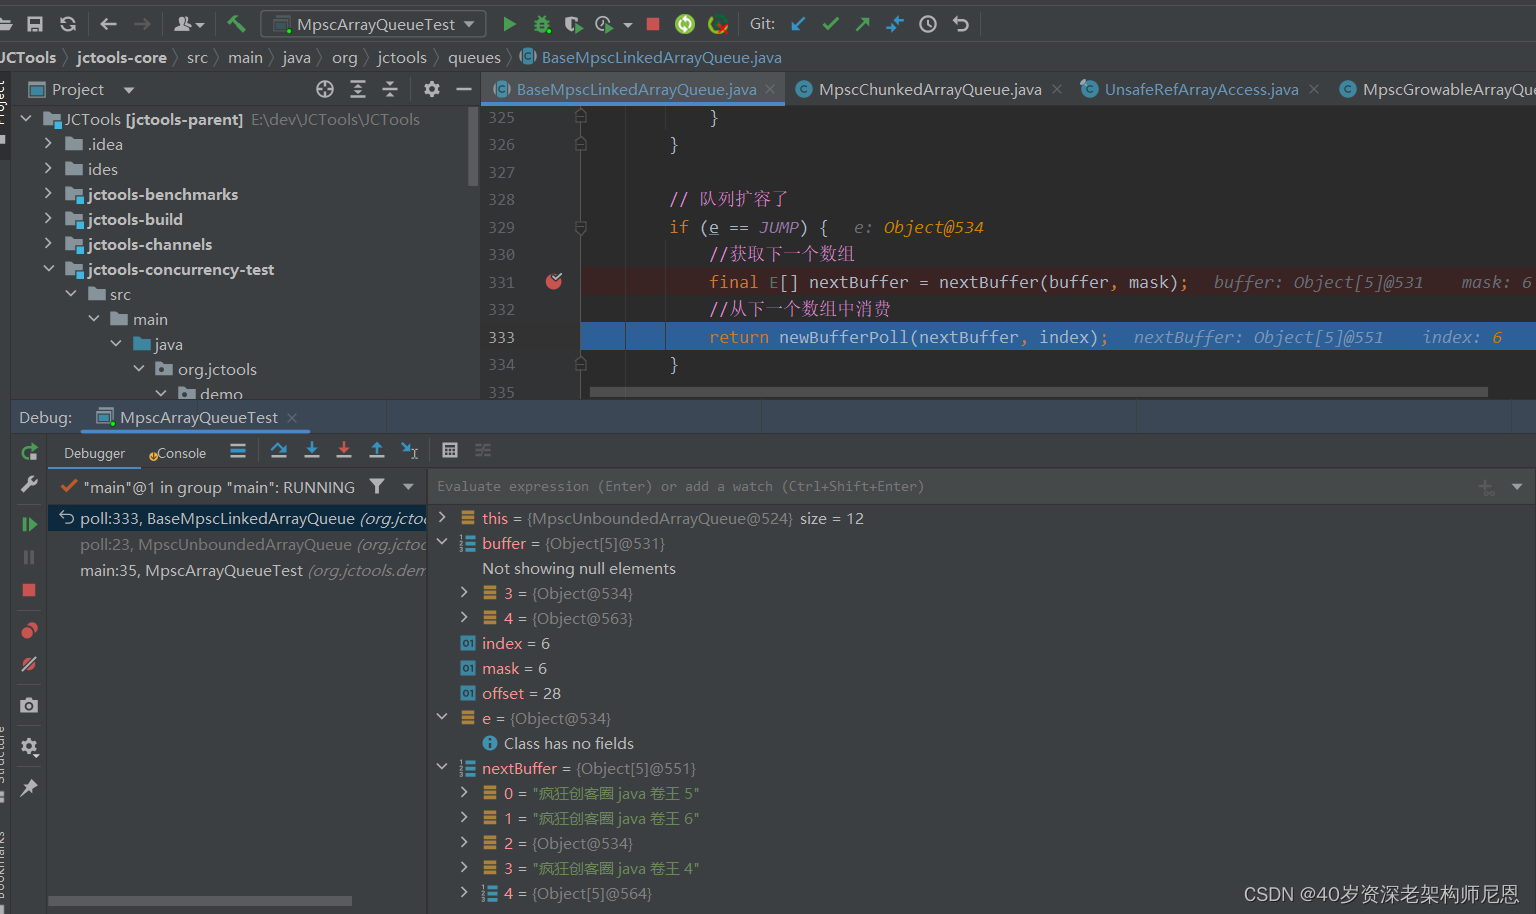The image size is (1536, 914).
Task: Open Evaluate Expression calculator icon
Action: pos(450,451)
